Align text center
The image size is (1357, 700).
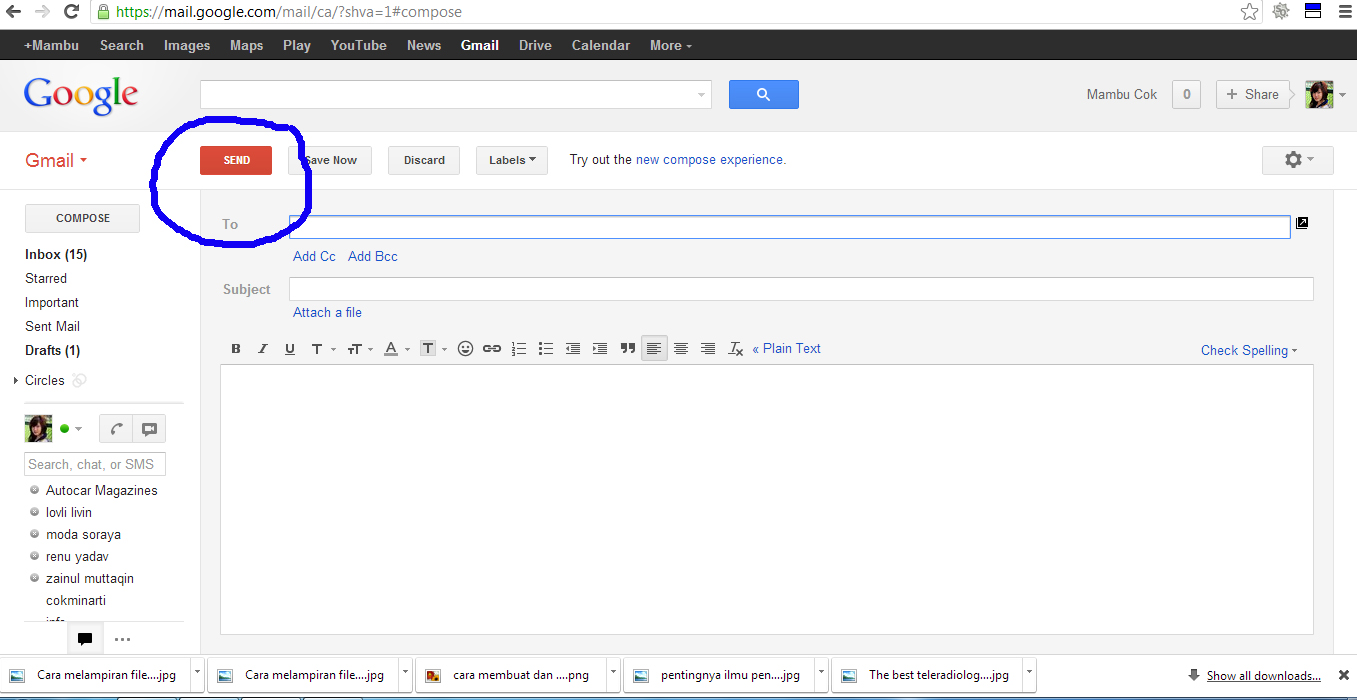681,348
